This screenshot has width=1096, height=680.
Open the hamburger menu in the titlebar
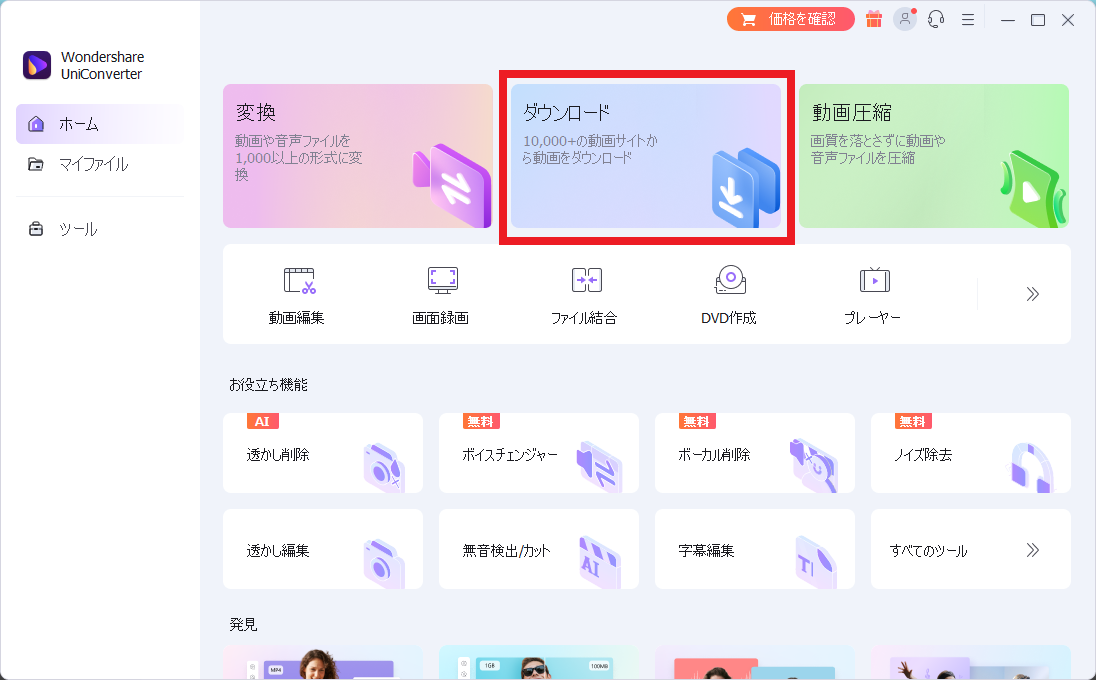click(x=967, y=18)
